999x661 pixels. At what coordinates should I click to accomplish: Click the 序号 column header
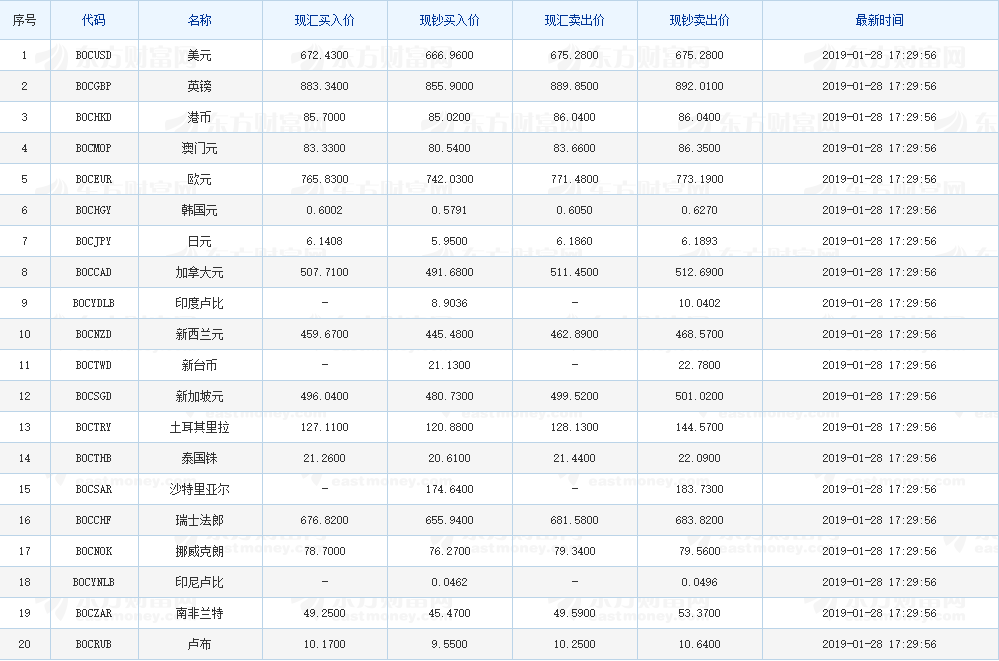(x=25, y=20)
